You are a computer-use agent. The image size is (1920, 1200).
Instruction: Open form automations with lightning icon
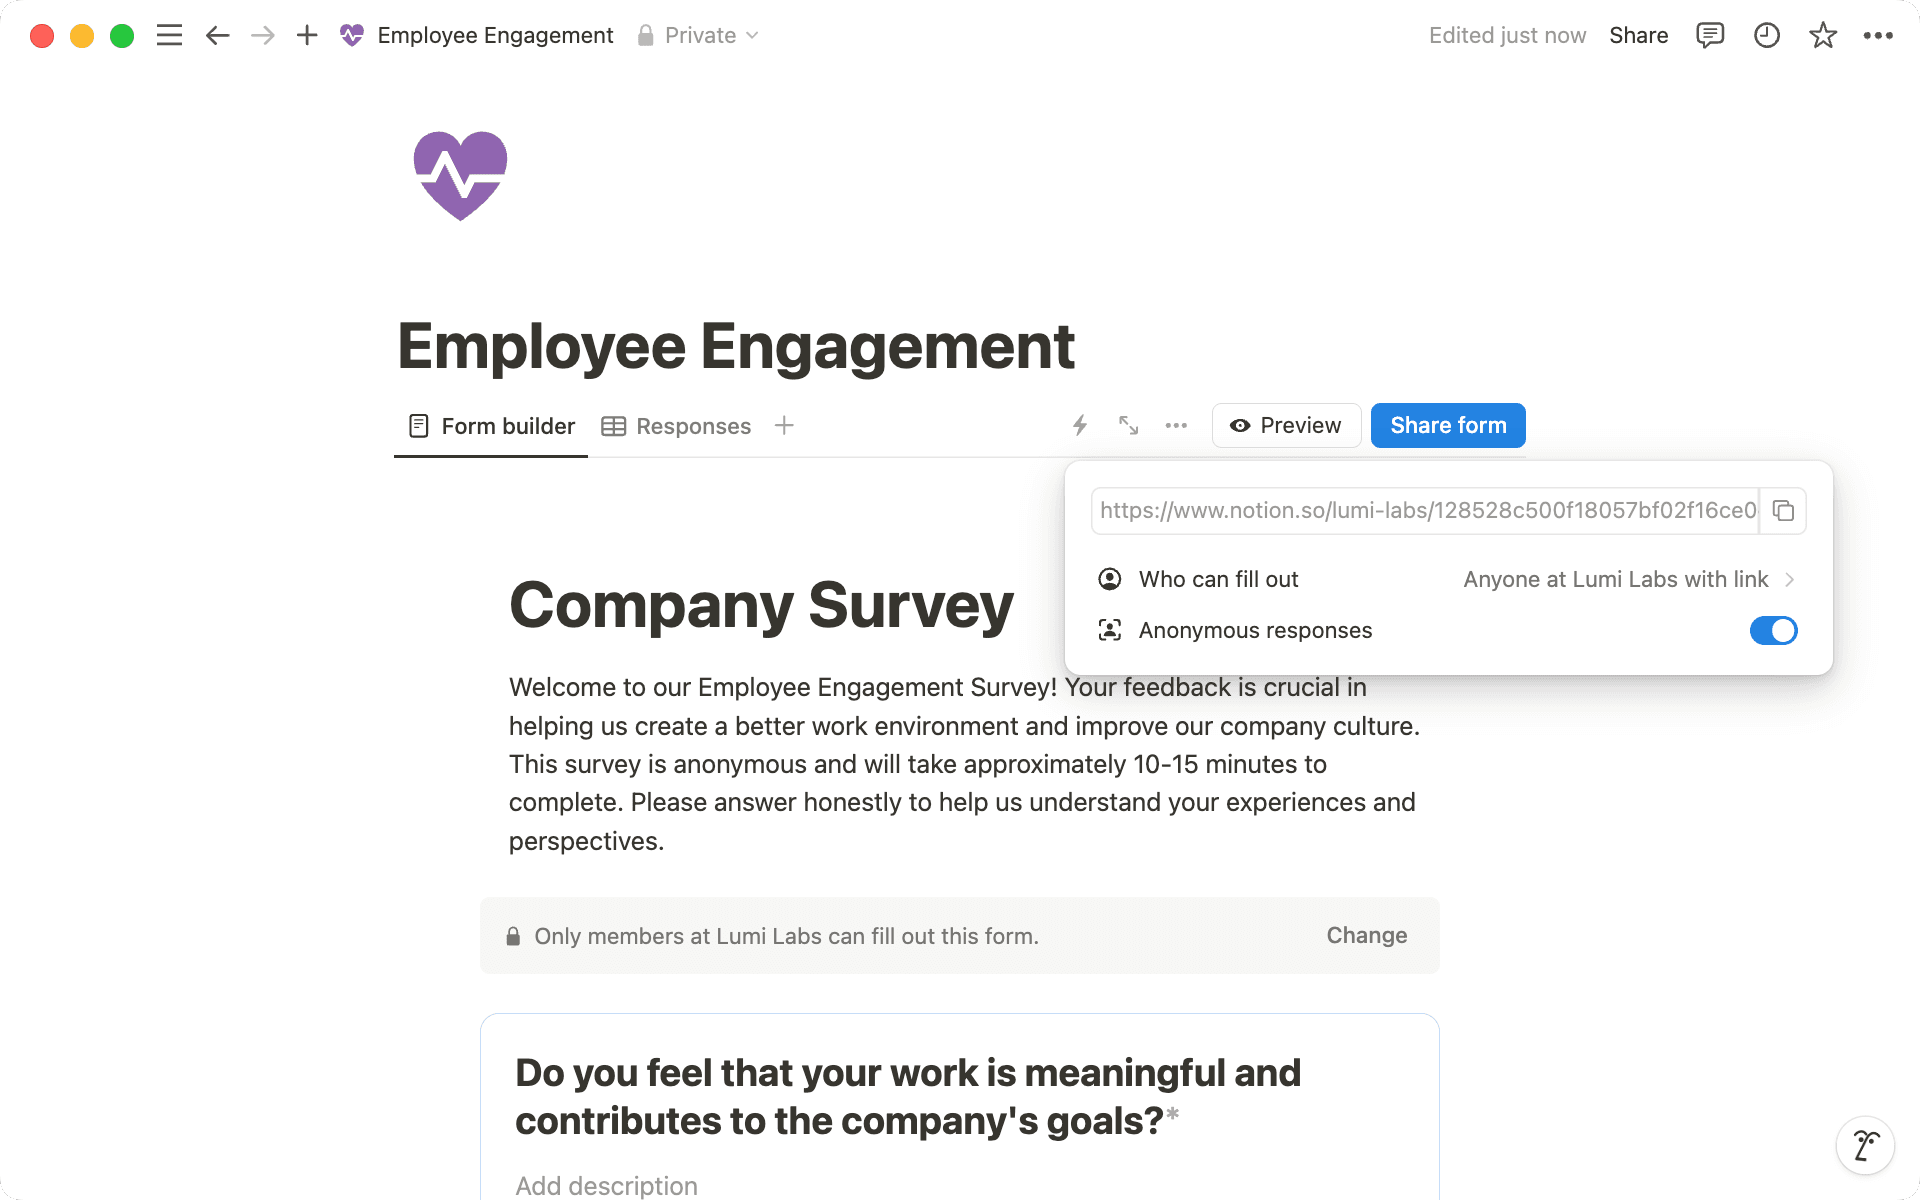pyautogui.click(x=1079, y=425)
